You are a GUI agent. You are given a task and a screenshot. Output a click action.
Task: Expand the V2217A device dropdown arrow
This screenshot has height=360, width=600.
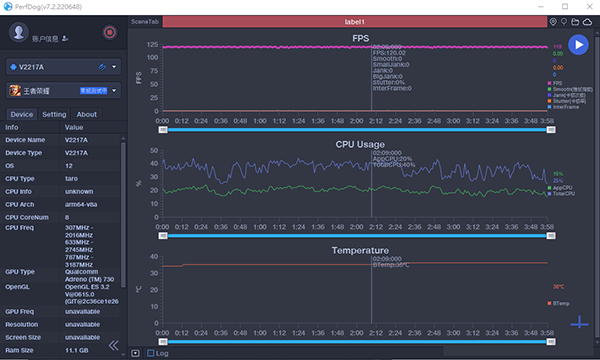click(114, 67)
